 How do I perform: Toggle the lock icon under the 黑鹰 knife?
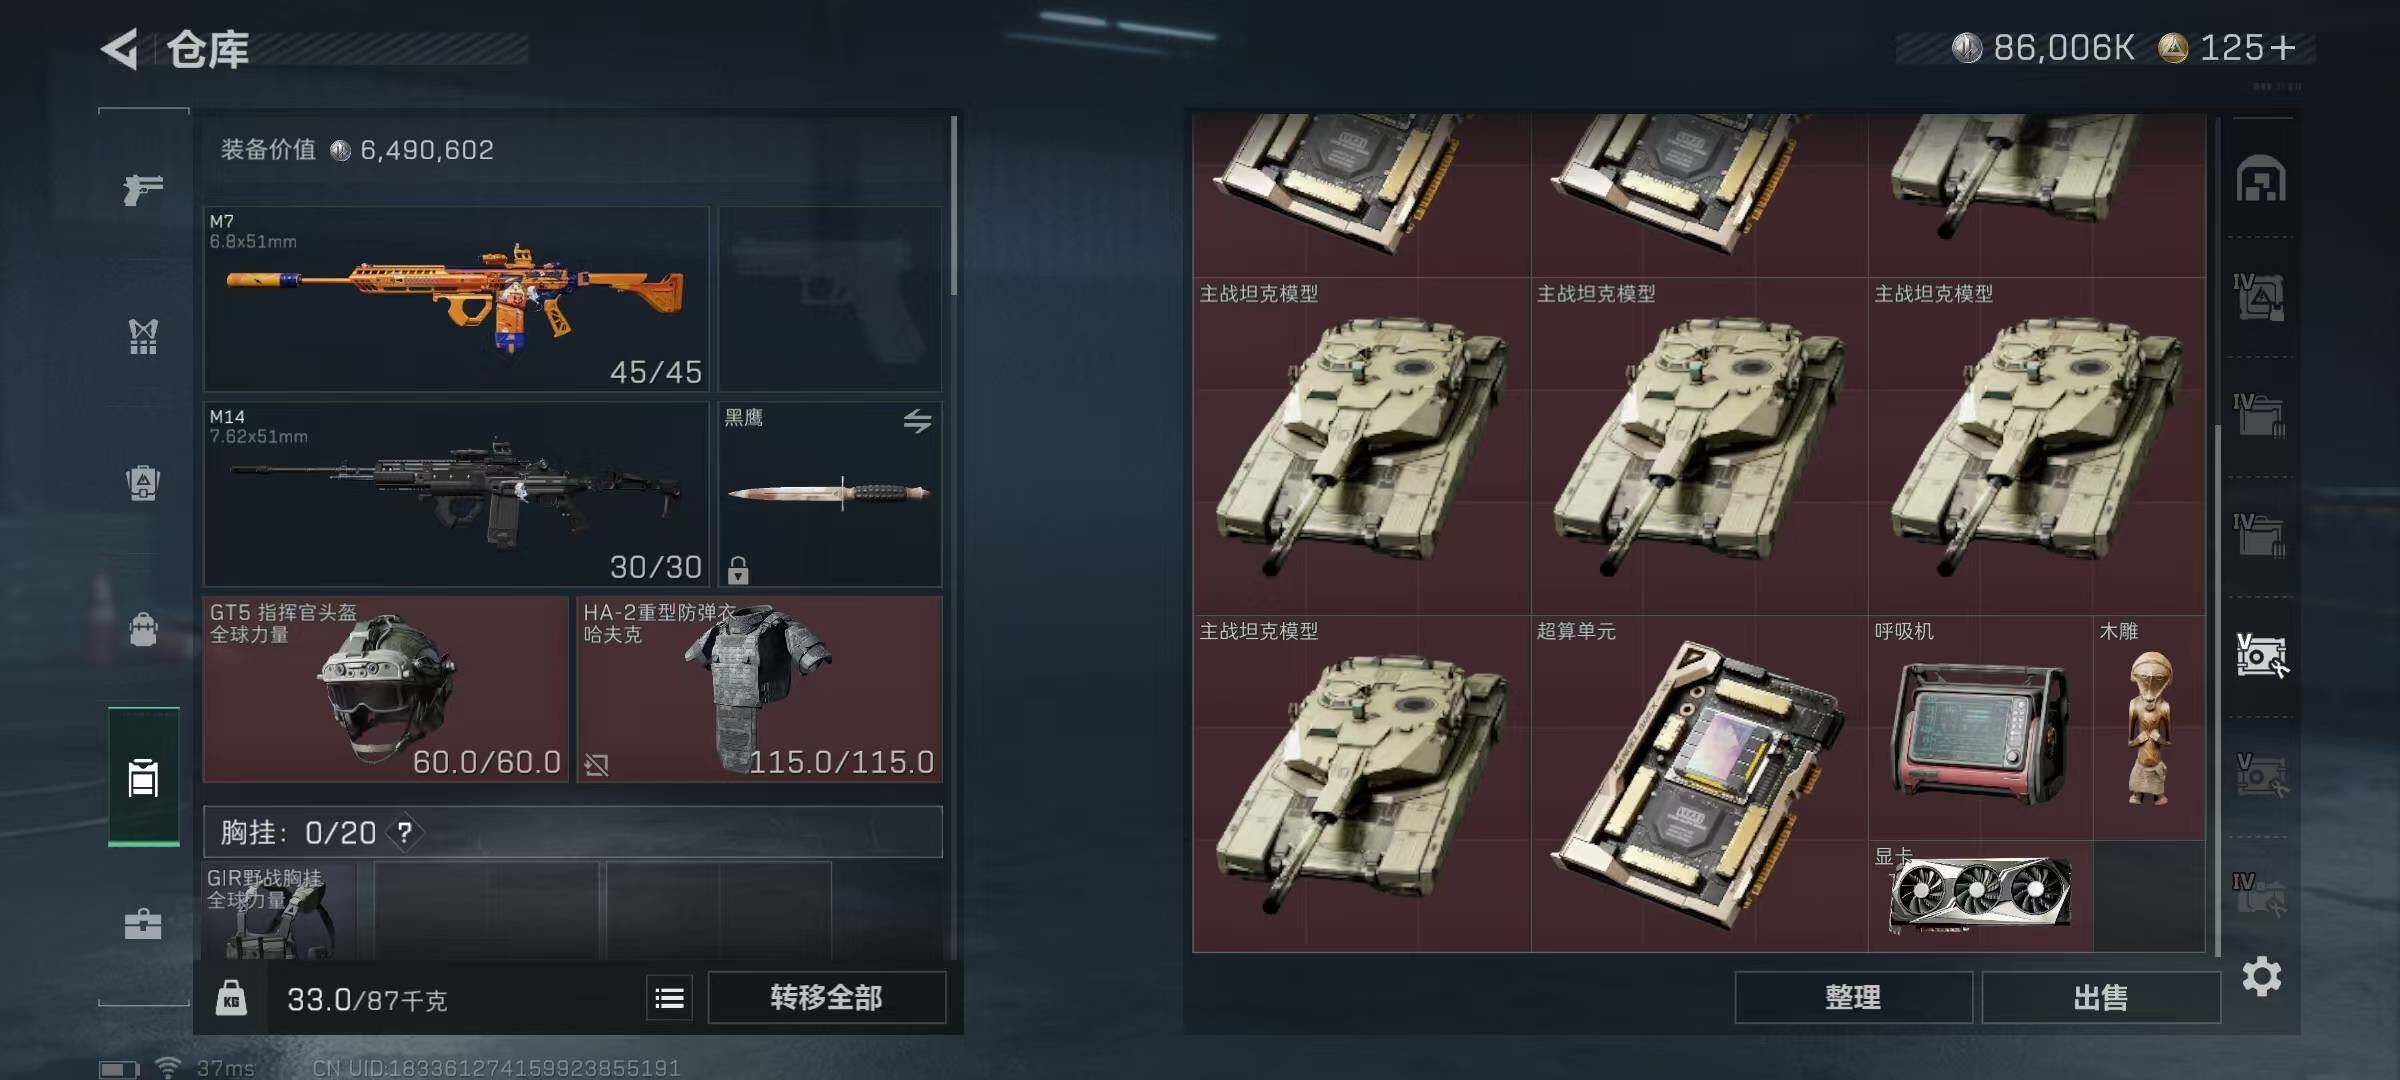pos(738,570)
